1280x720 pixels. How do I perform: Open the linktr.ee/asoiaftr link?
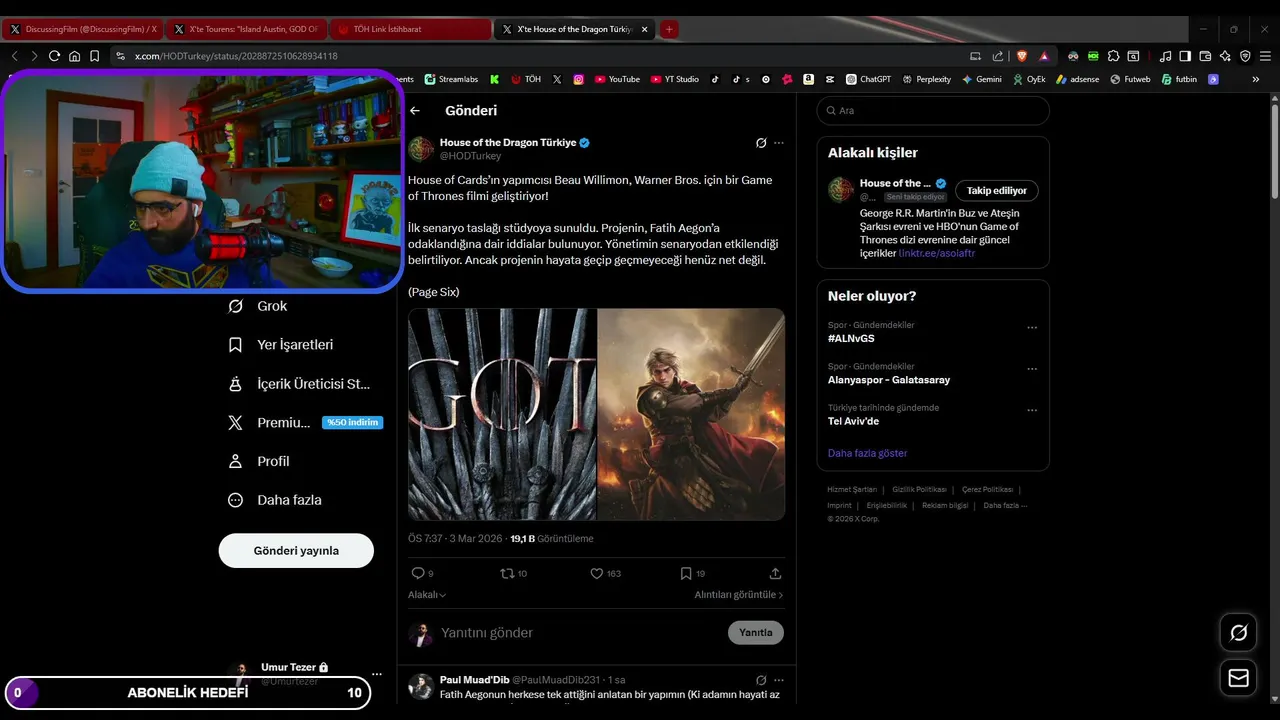point(937,254)
